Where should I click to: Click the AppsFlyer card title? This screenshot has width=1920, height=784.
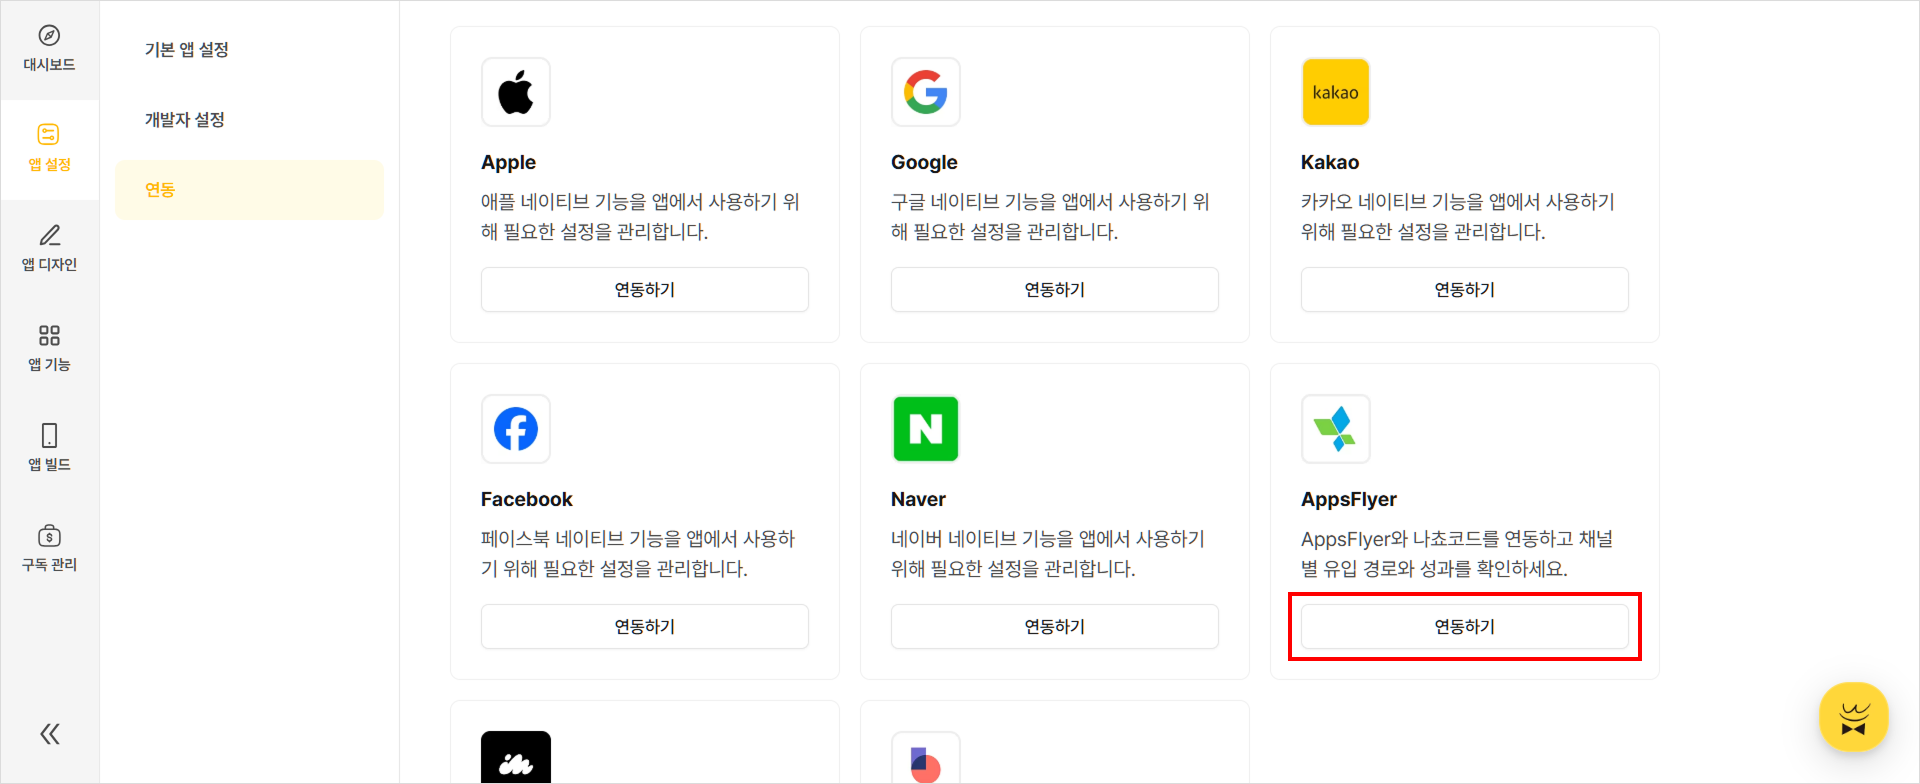(1349, 499)
